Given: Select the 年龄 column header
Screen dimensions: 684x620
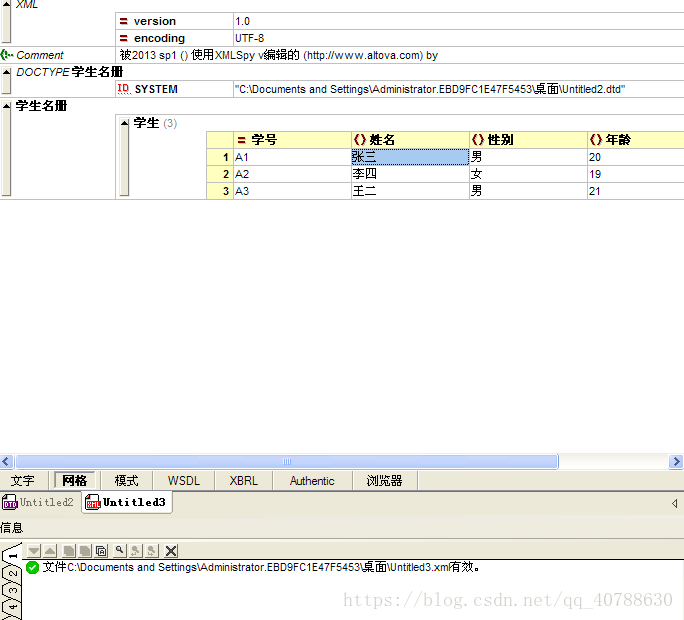Looking at the screenshot, I should 636,140.
